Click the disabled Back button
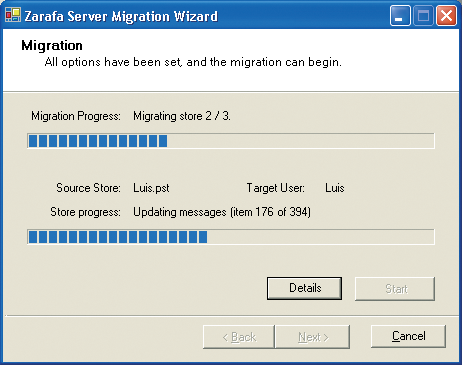The height and width of the screenshot is (365, 462). [239, 337]
